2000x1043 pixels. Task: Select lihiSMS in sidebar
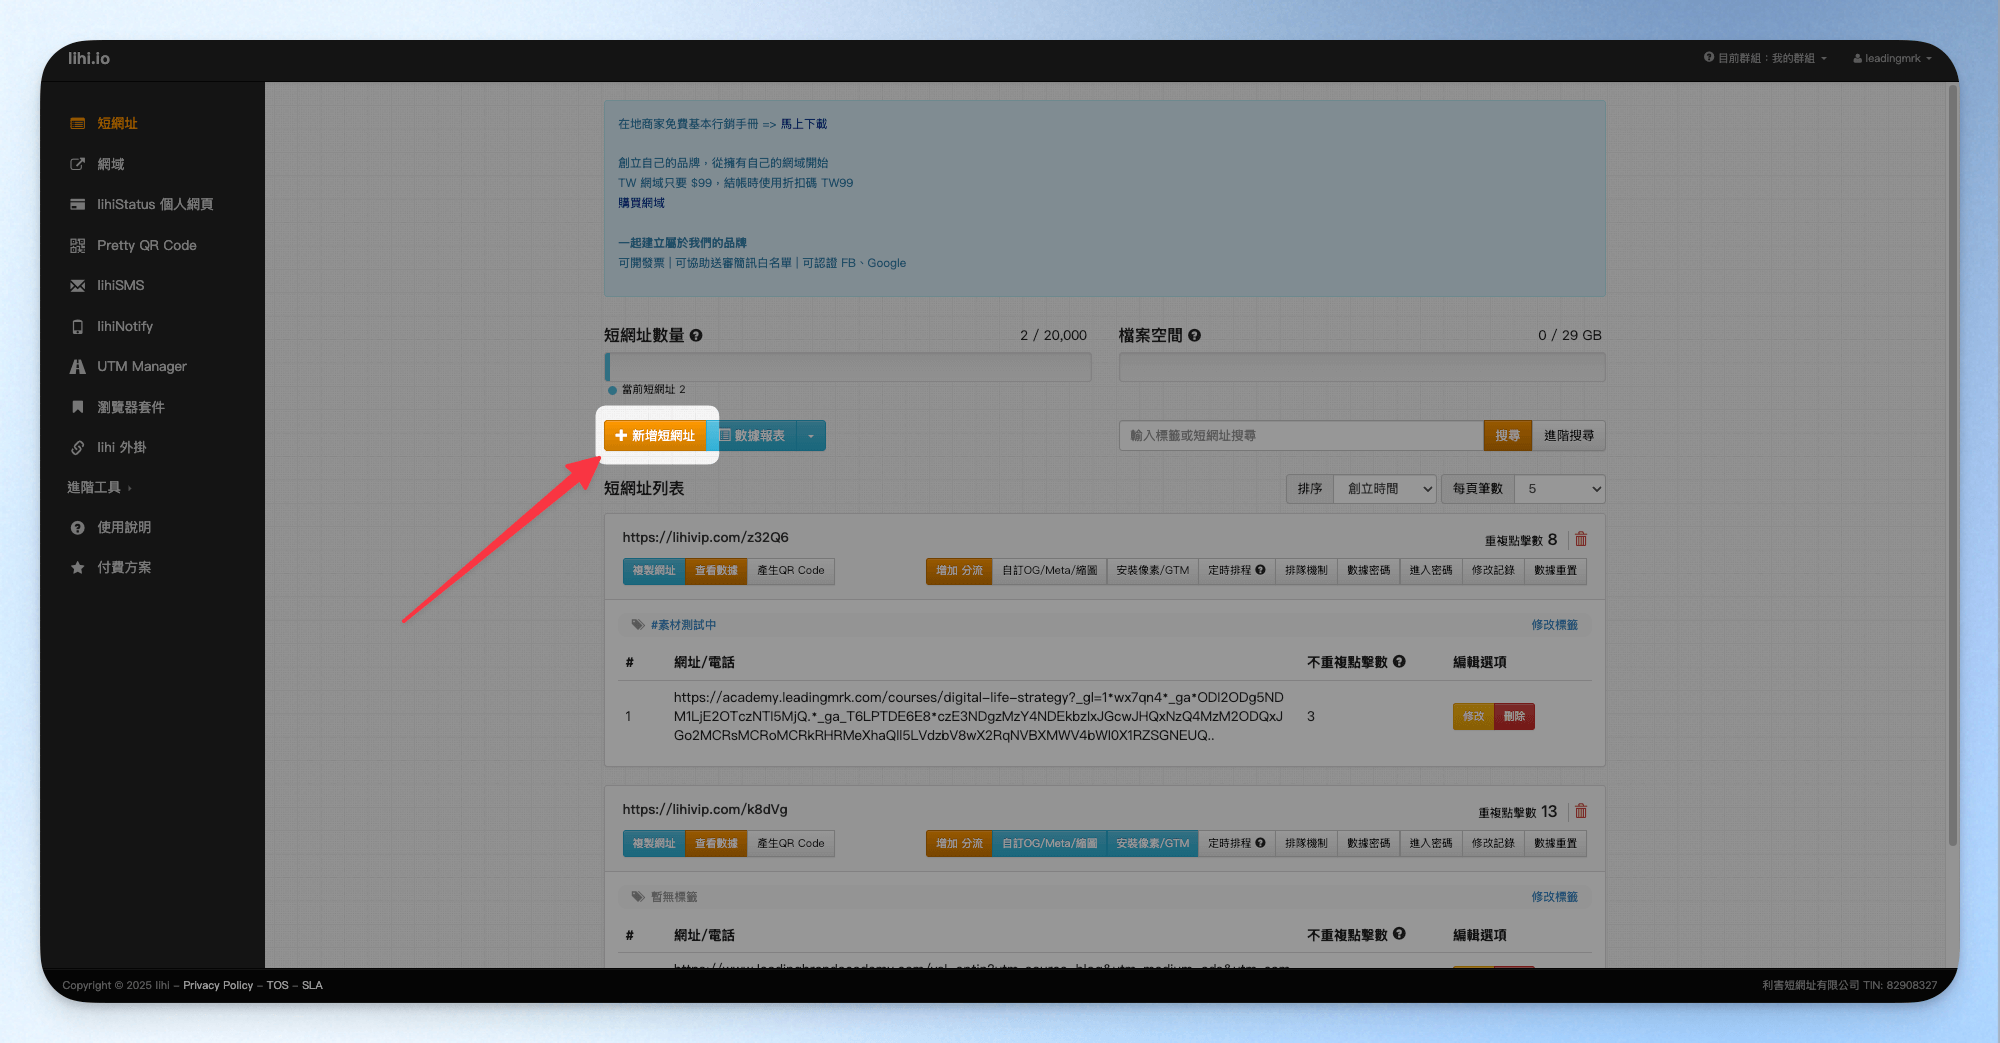point(120,285)
